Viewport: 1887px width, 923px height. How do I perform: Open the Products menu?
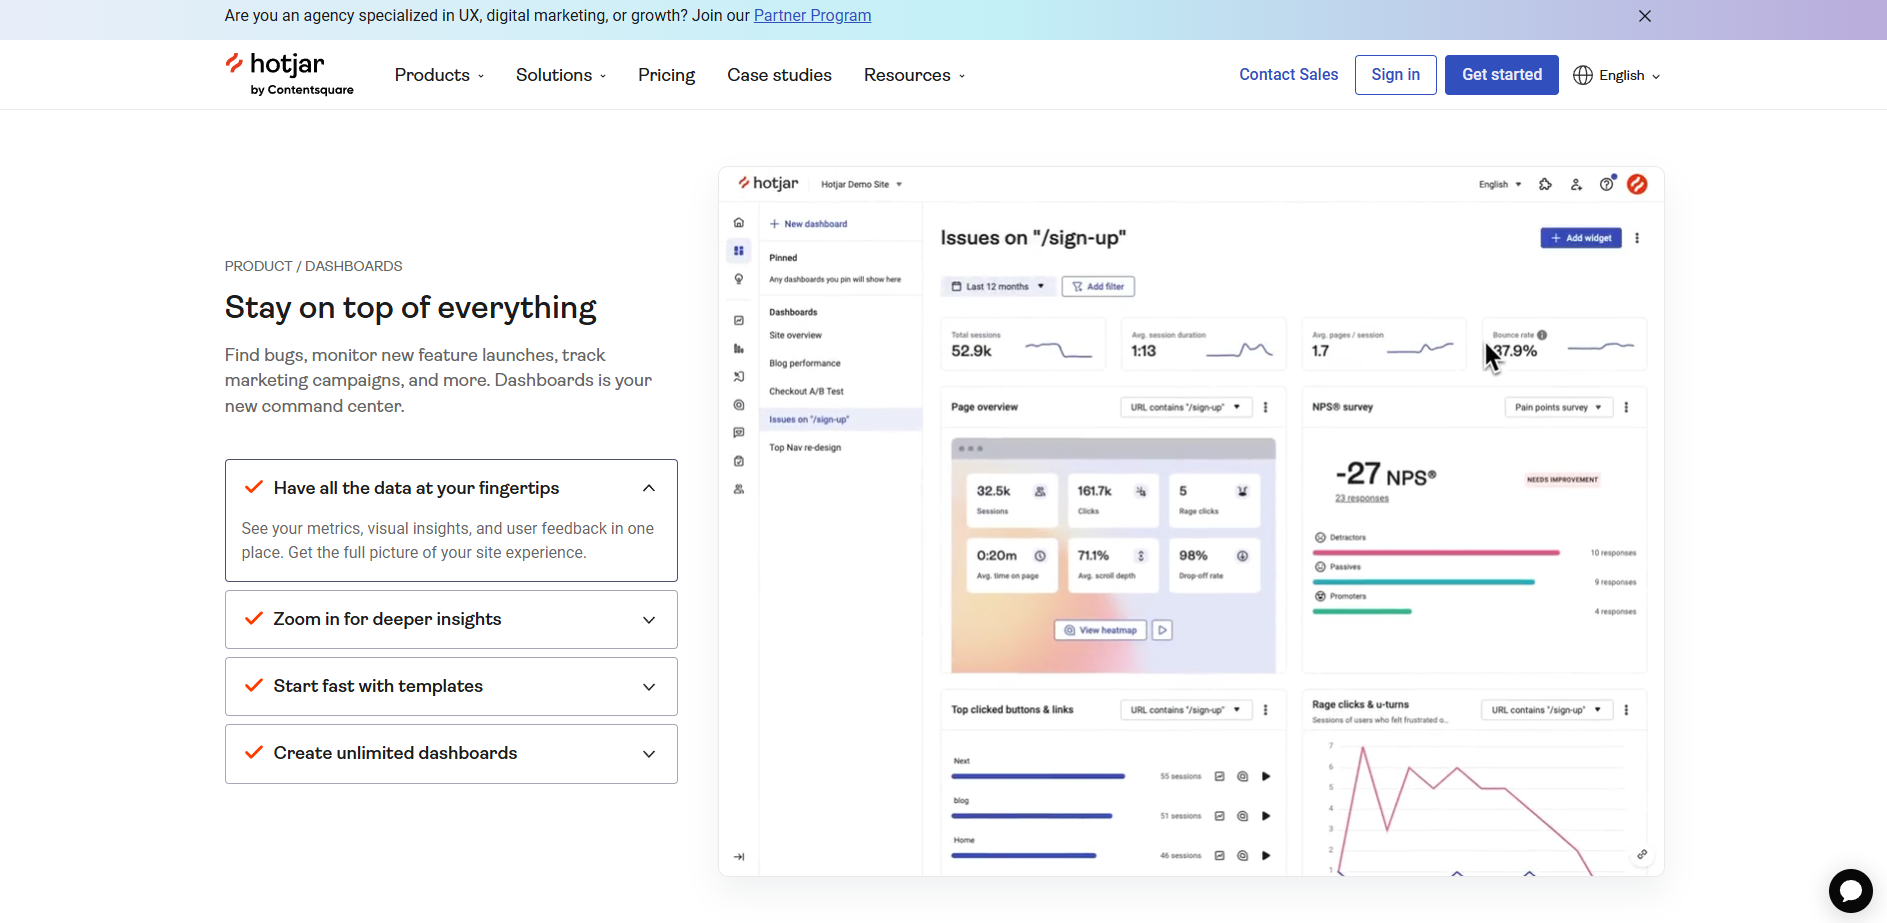click(x=439, y=75)
